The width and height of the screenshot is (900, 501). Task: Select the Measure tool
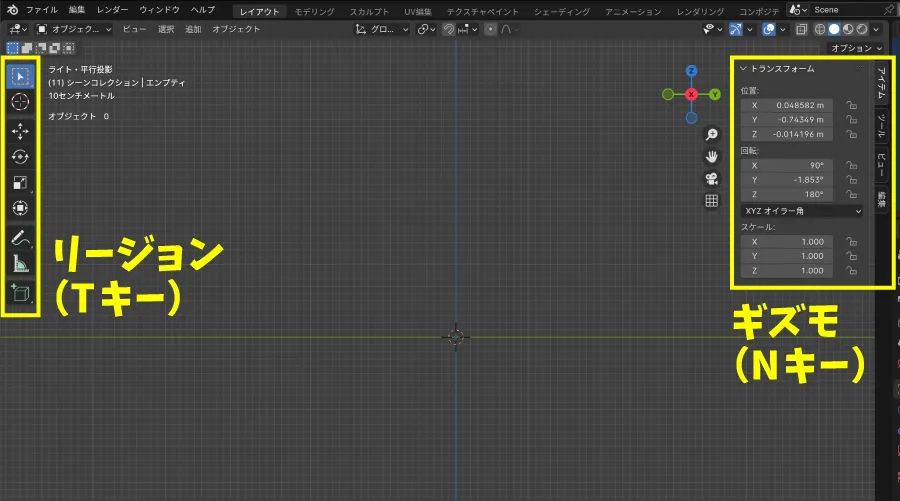click(x=20, y=264)
